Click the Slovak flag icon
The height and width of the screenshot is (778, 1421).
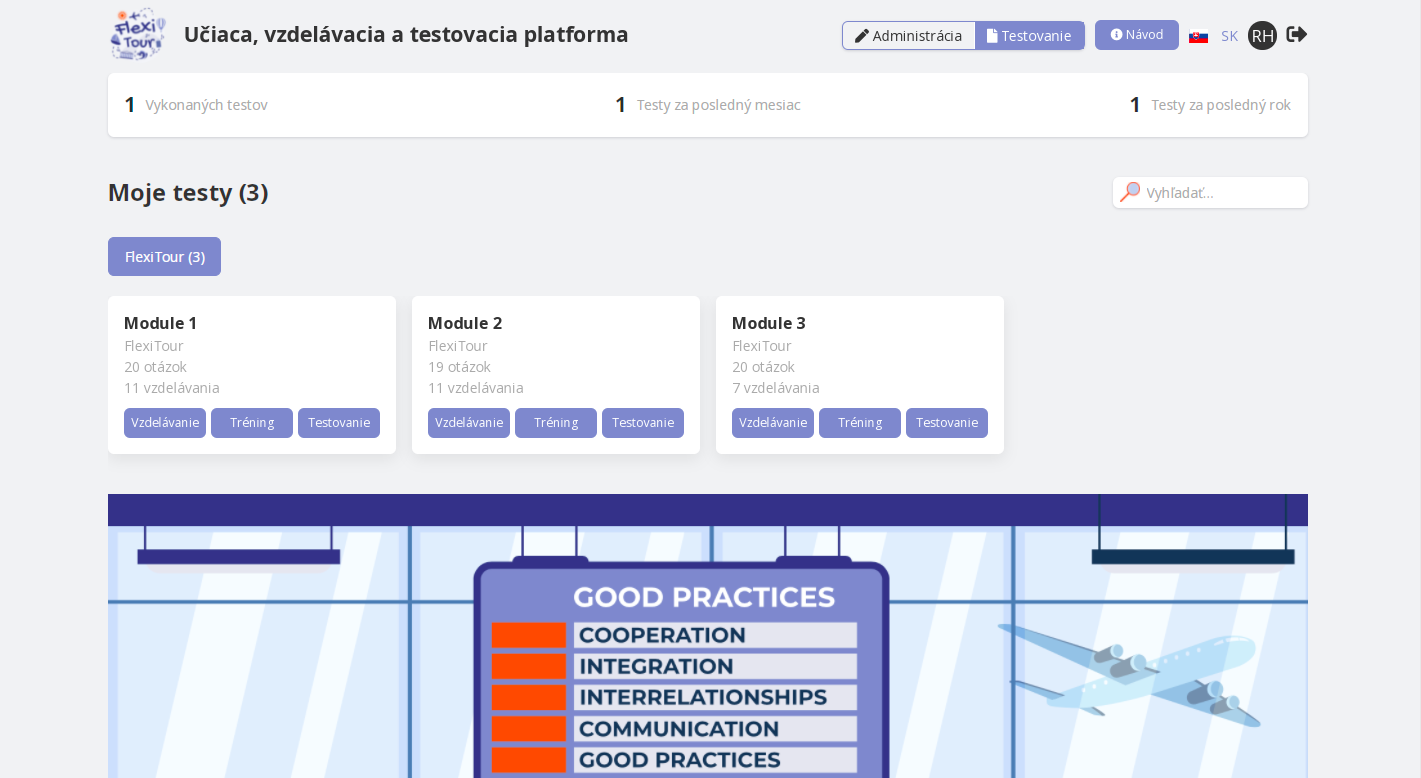[1198, 37]
